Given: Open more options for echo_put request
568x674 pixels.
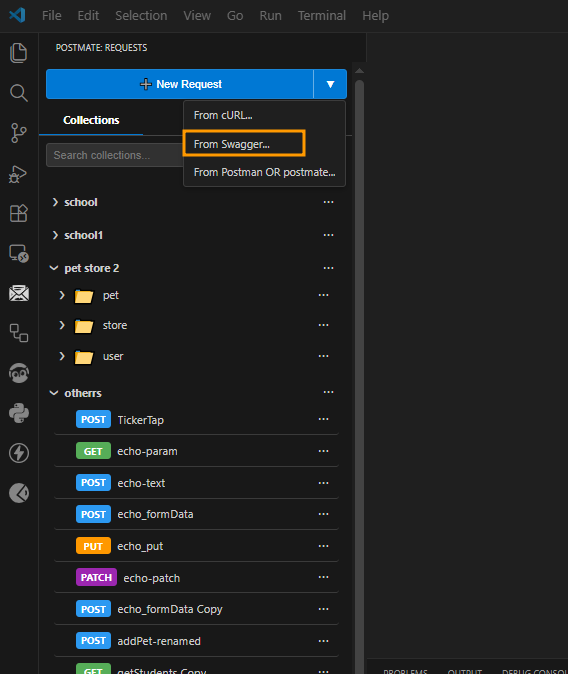Looking at the screenshot, I should [x=323, y=546].
